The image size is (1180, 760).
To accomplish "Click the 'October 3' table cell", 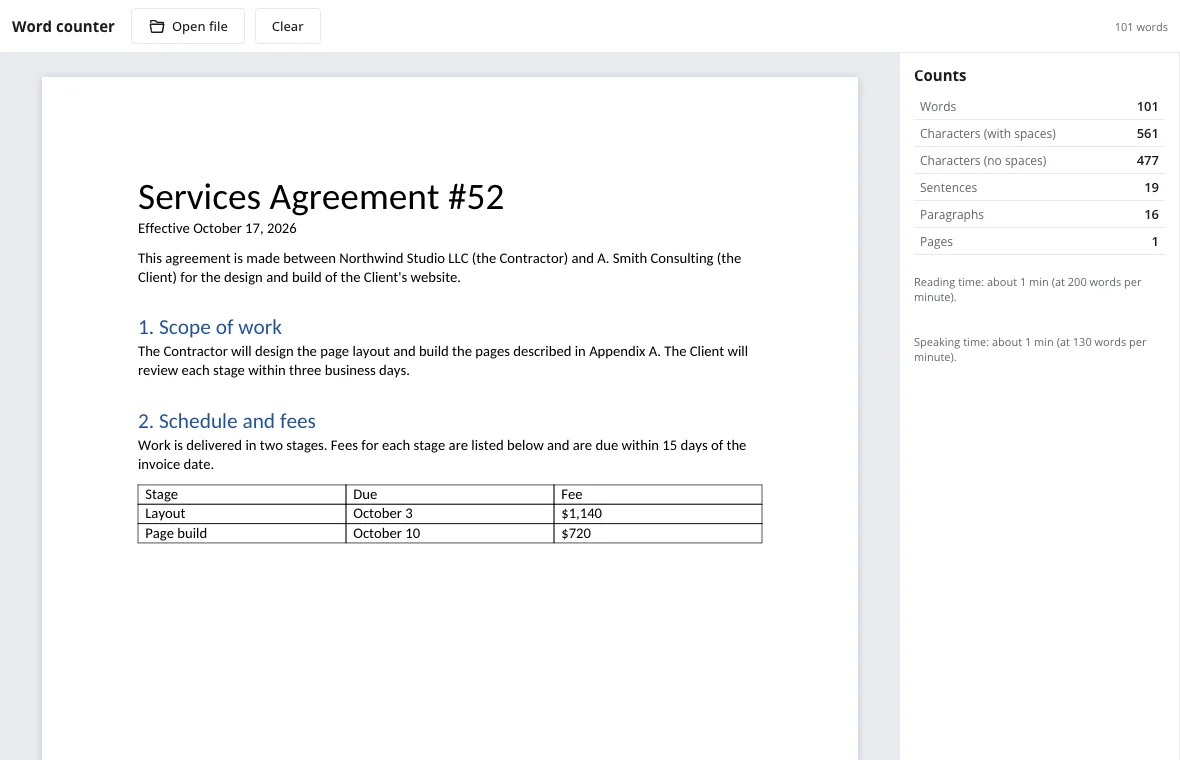I will [450, 514].
